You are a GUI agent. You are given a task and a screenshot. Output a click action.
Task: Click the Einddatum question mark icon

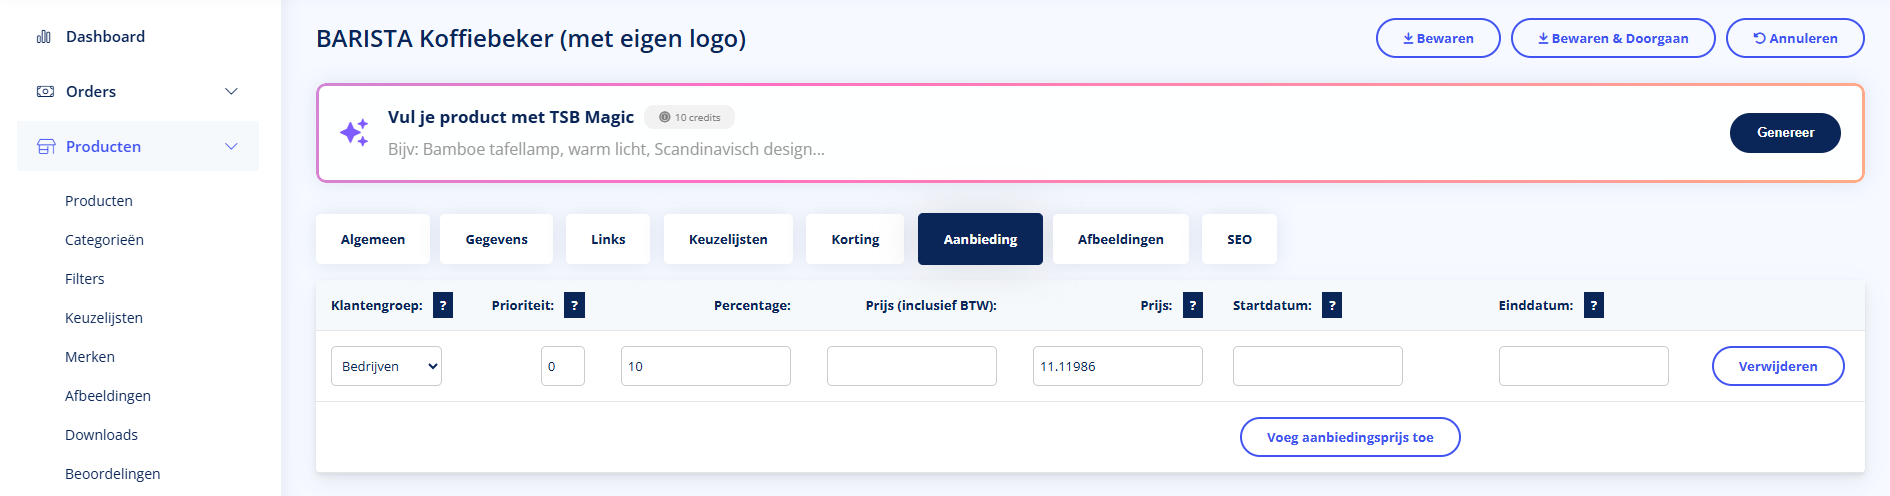pyautogui.click(x=1593, y=306)
